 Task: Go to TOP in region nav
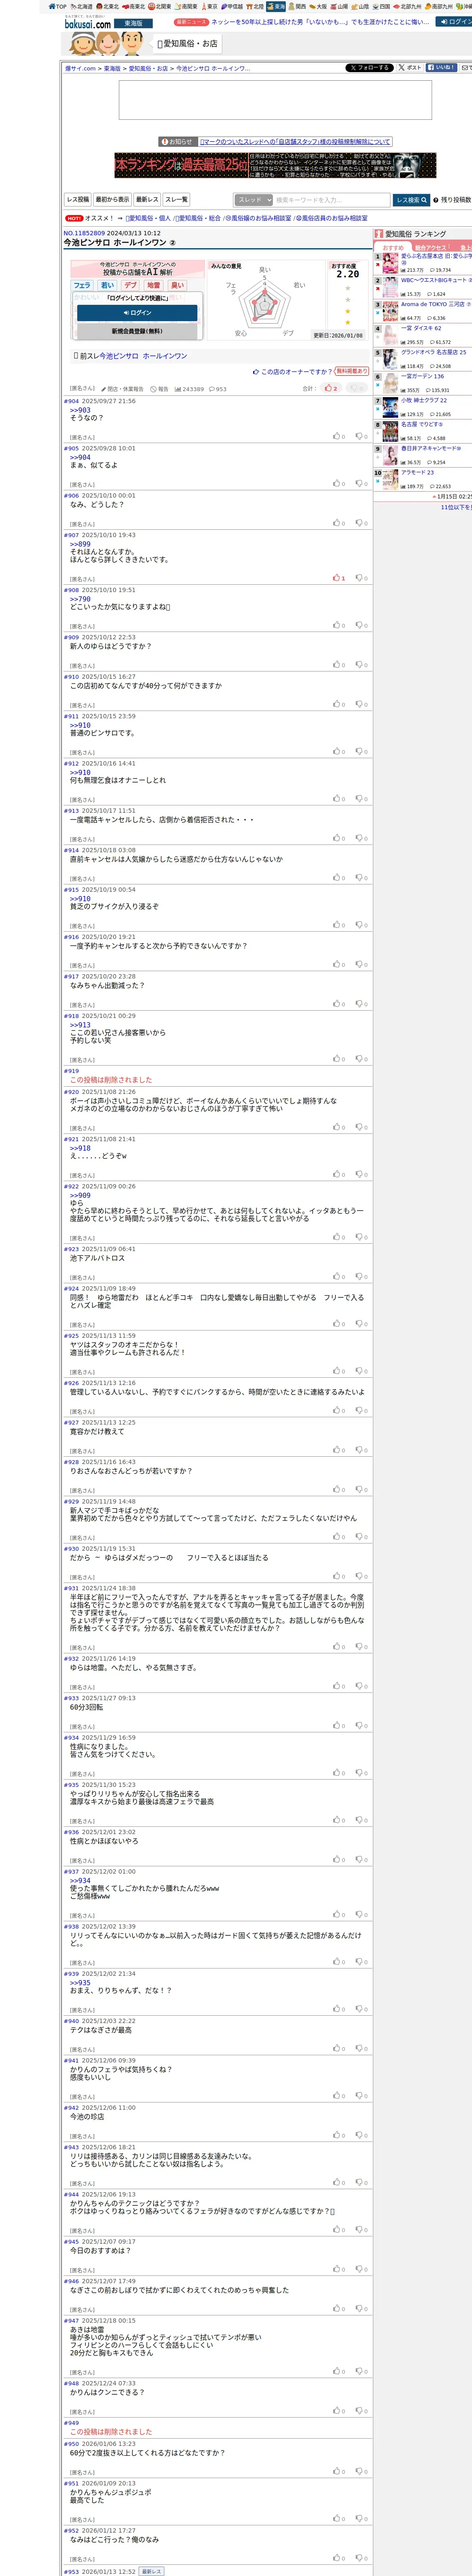coord(58,6)
